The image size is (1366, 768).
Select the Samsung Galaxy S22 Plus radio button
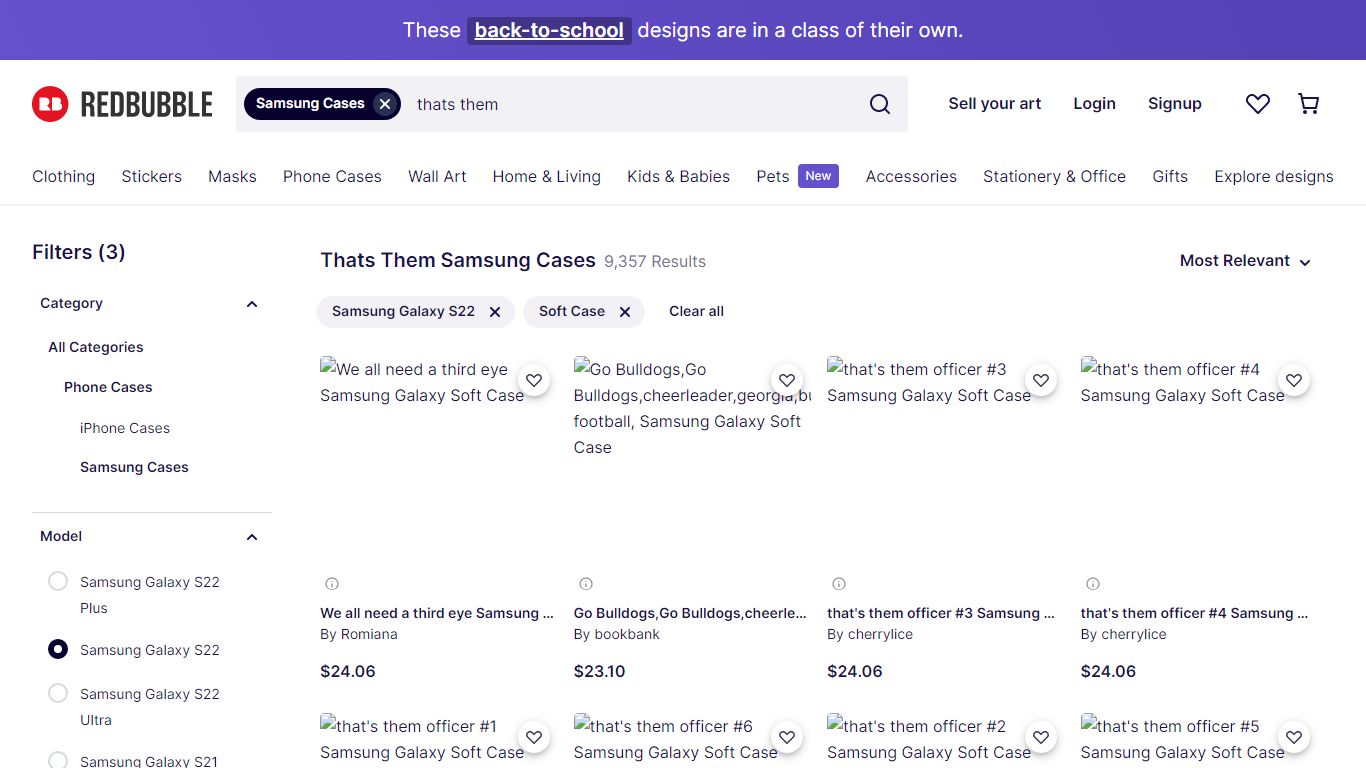pyautogui.click(x=58, y=582)
